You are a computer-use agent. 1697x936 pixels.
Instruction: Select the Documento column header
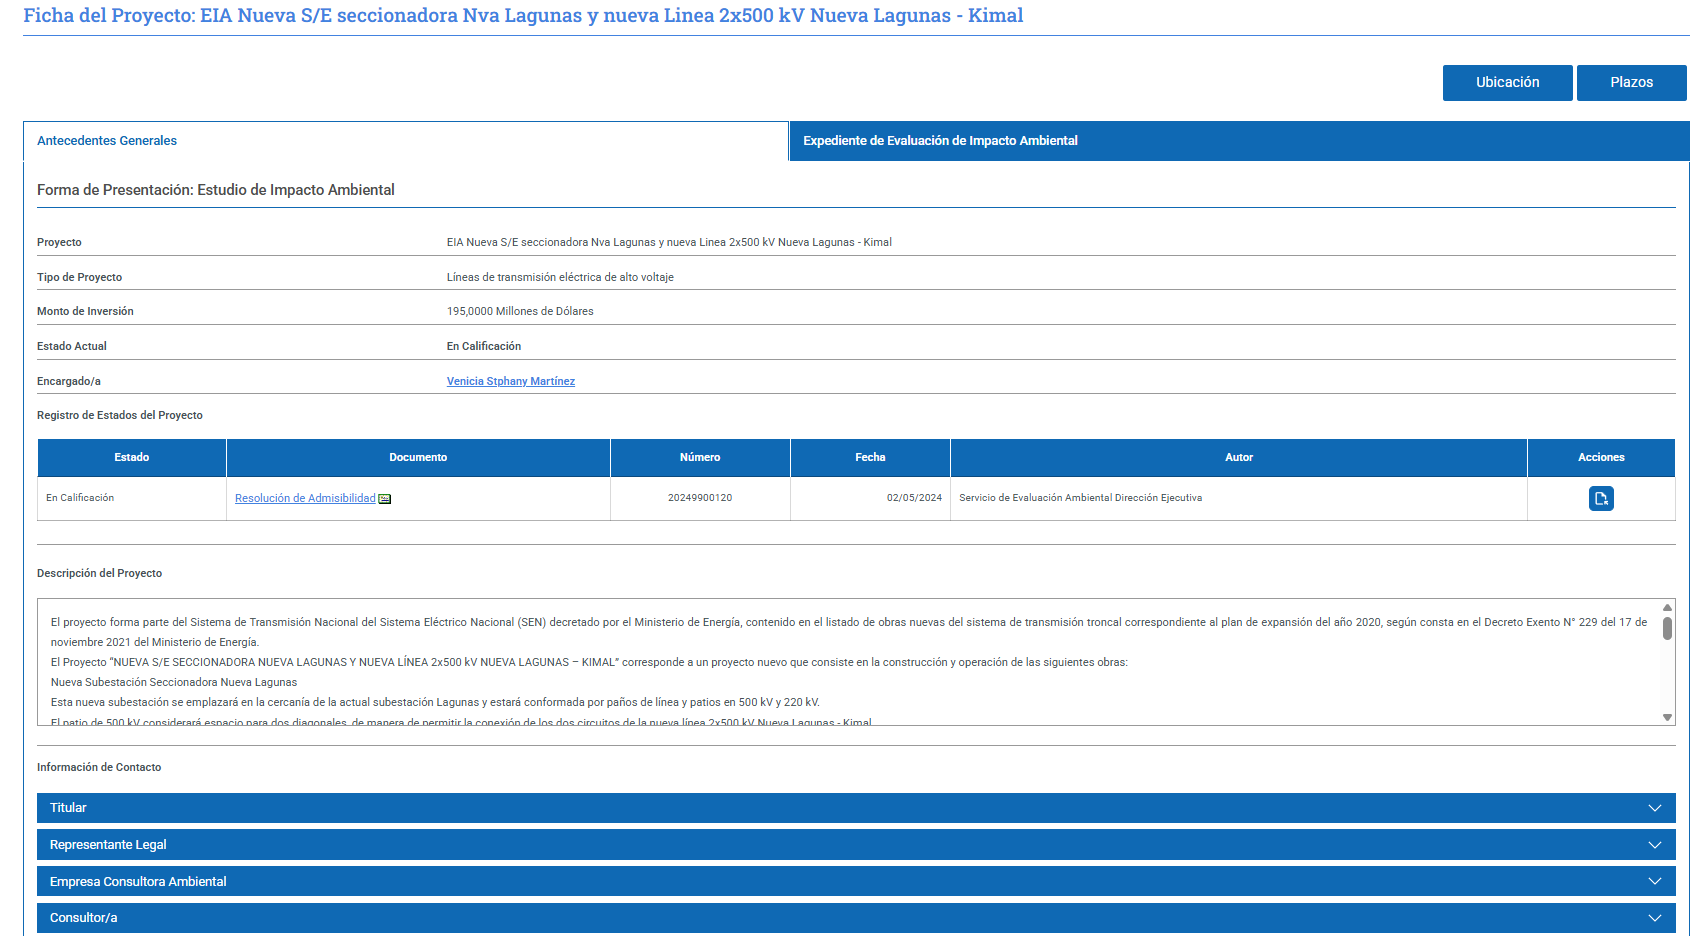click(418, 457)
